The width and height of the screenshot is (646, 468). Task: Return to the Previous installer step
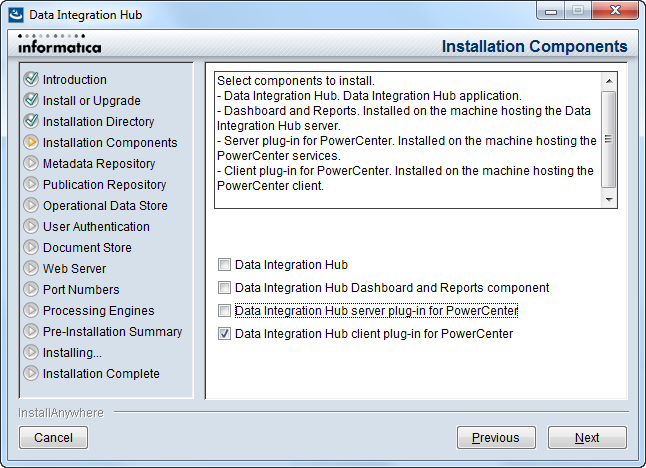coord(496,438)
